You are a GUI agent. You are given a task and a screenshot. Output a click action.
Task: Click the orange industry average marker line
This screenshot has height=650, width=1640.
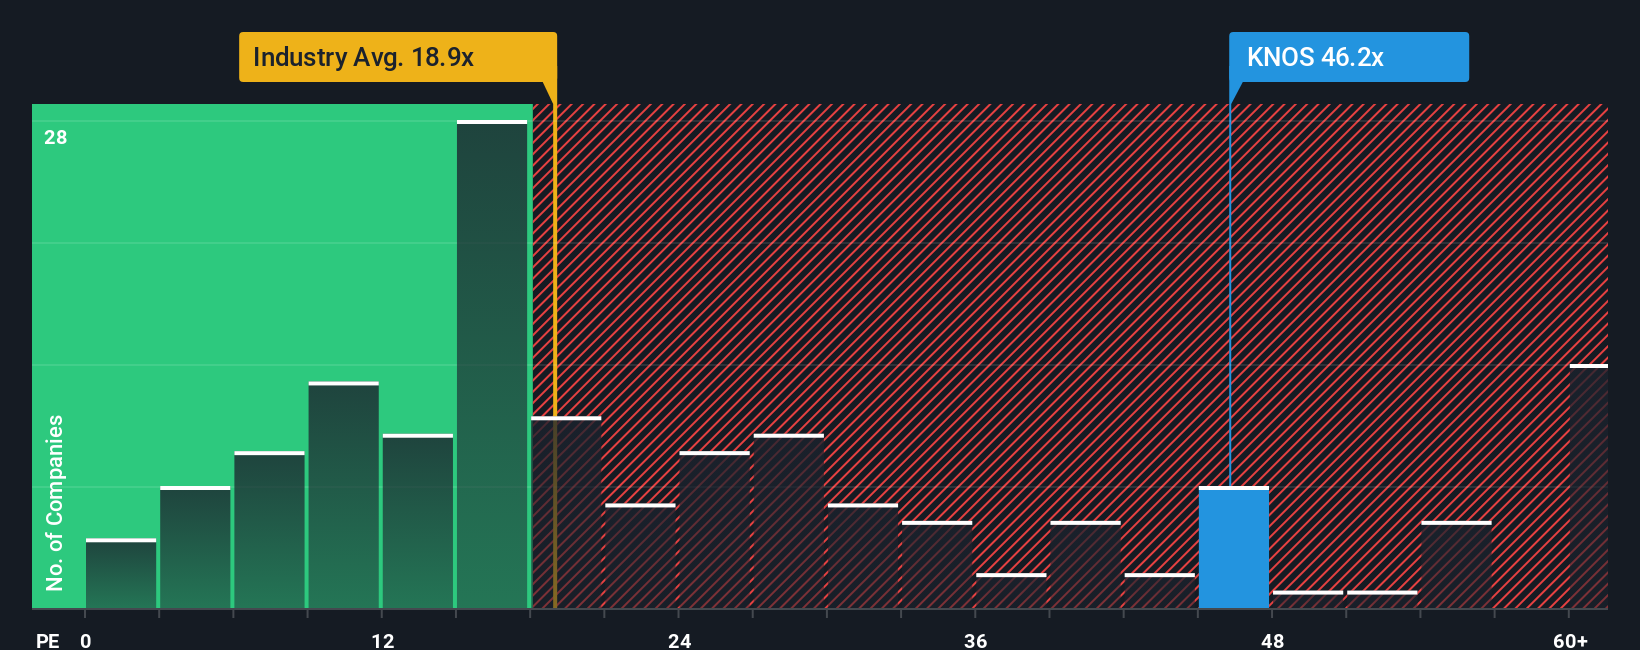[x=555, y=345]
